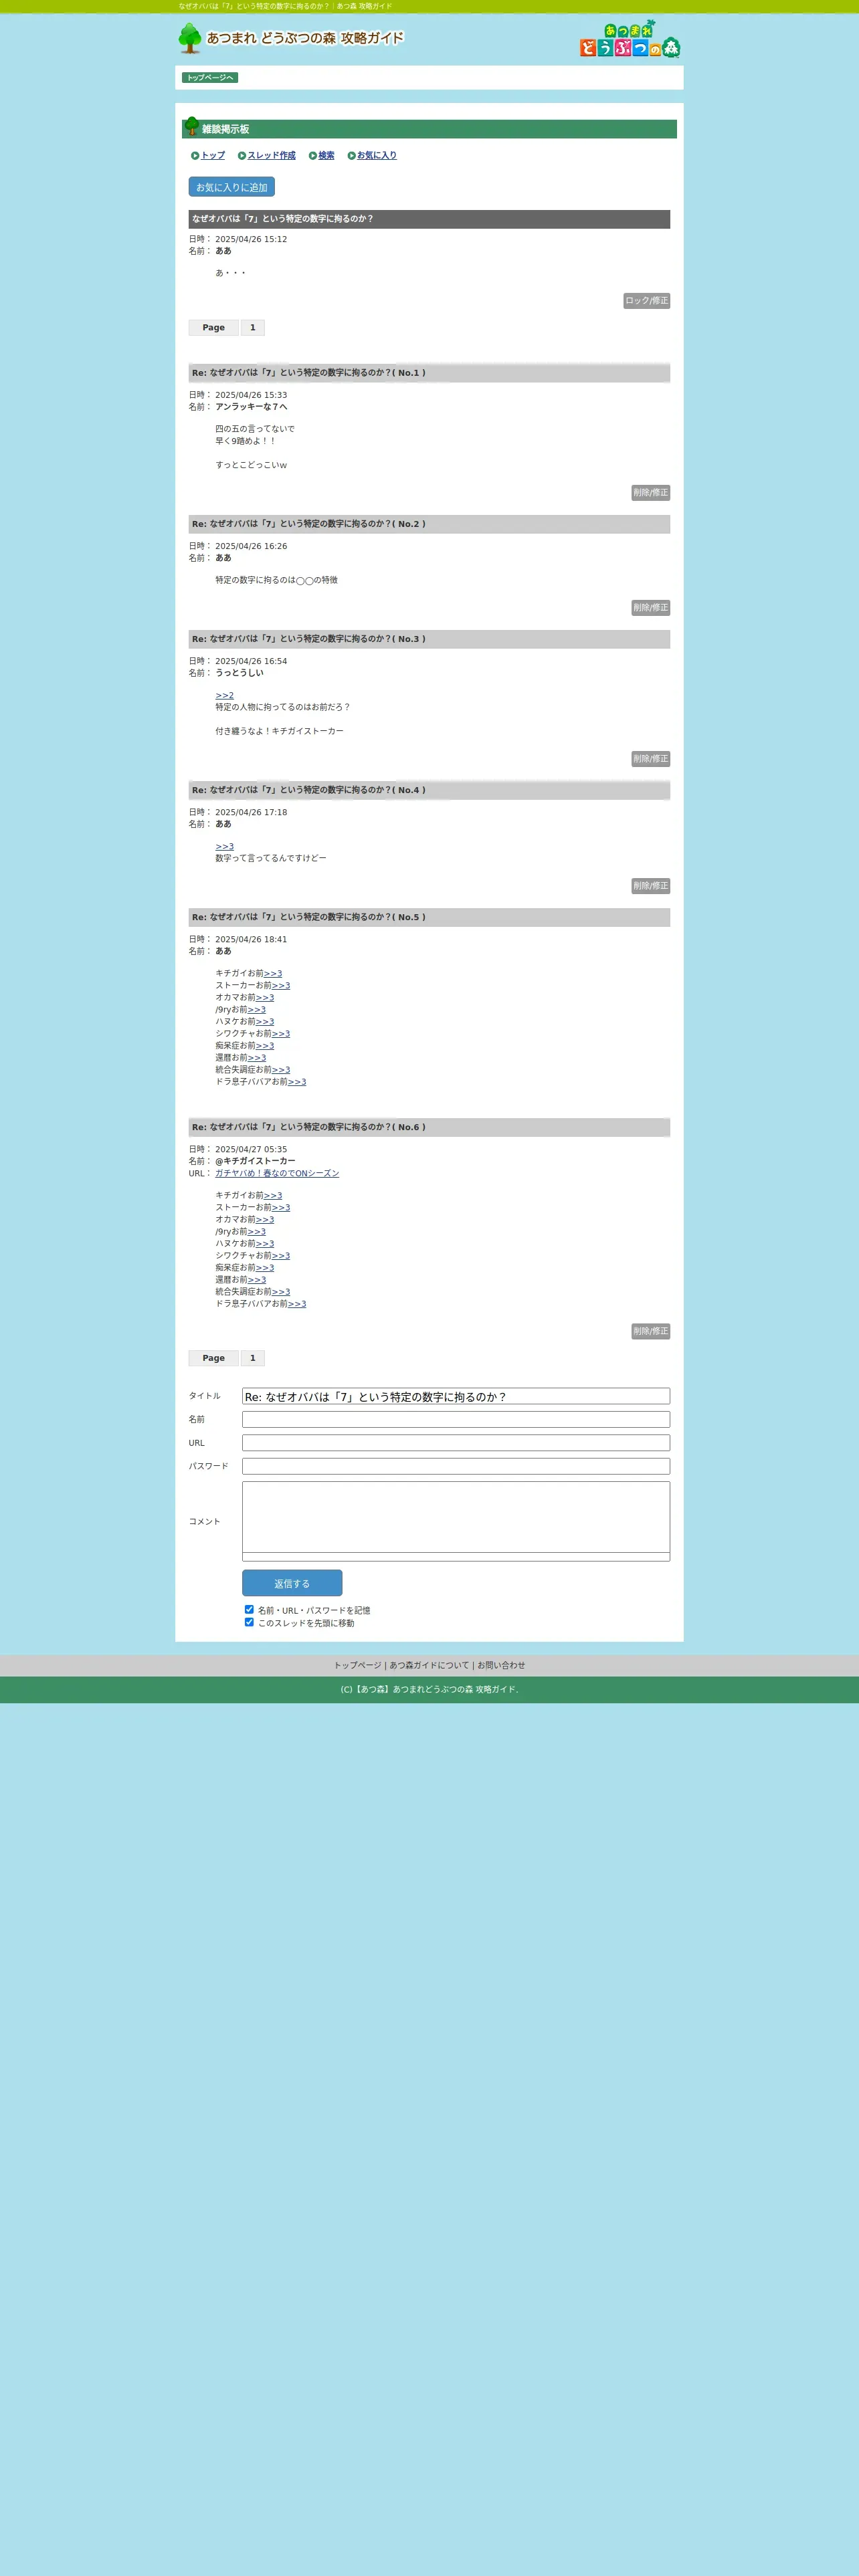Select page 1 in lower pagination

pyautogui.click(x=252, y=1359)
